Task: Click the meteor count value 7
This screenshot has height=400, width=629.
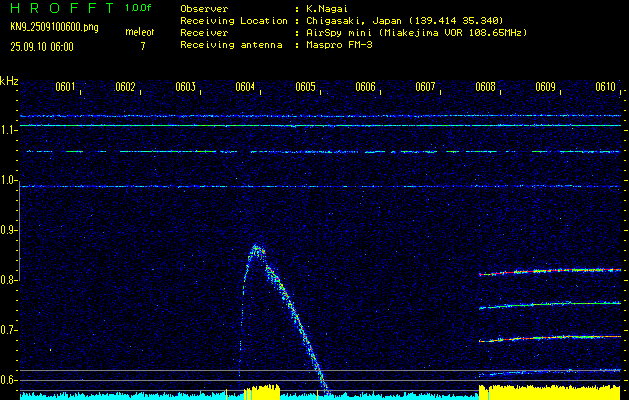Action: click(x=142, y=46)
